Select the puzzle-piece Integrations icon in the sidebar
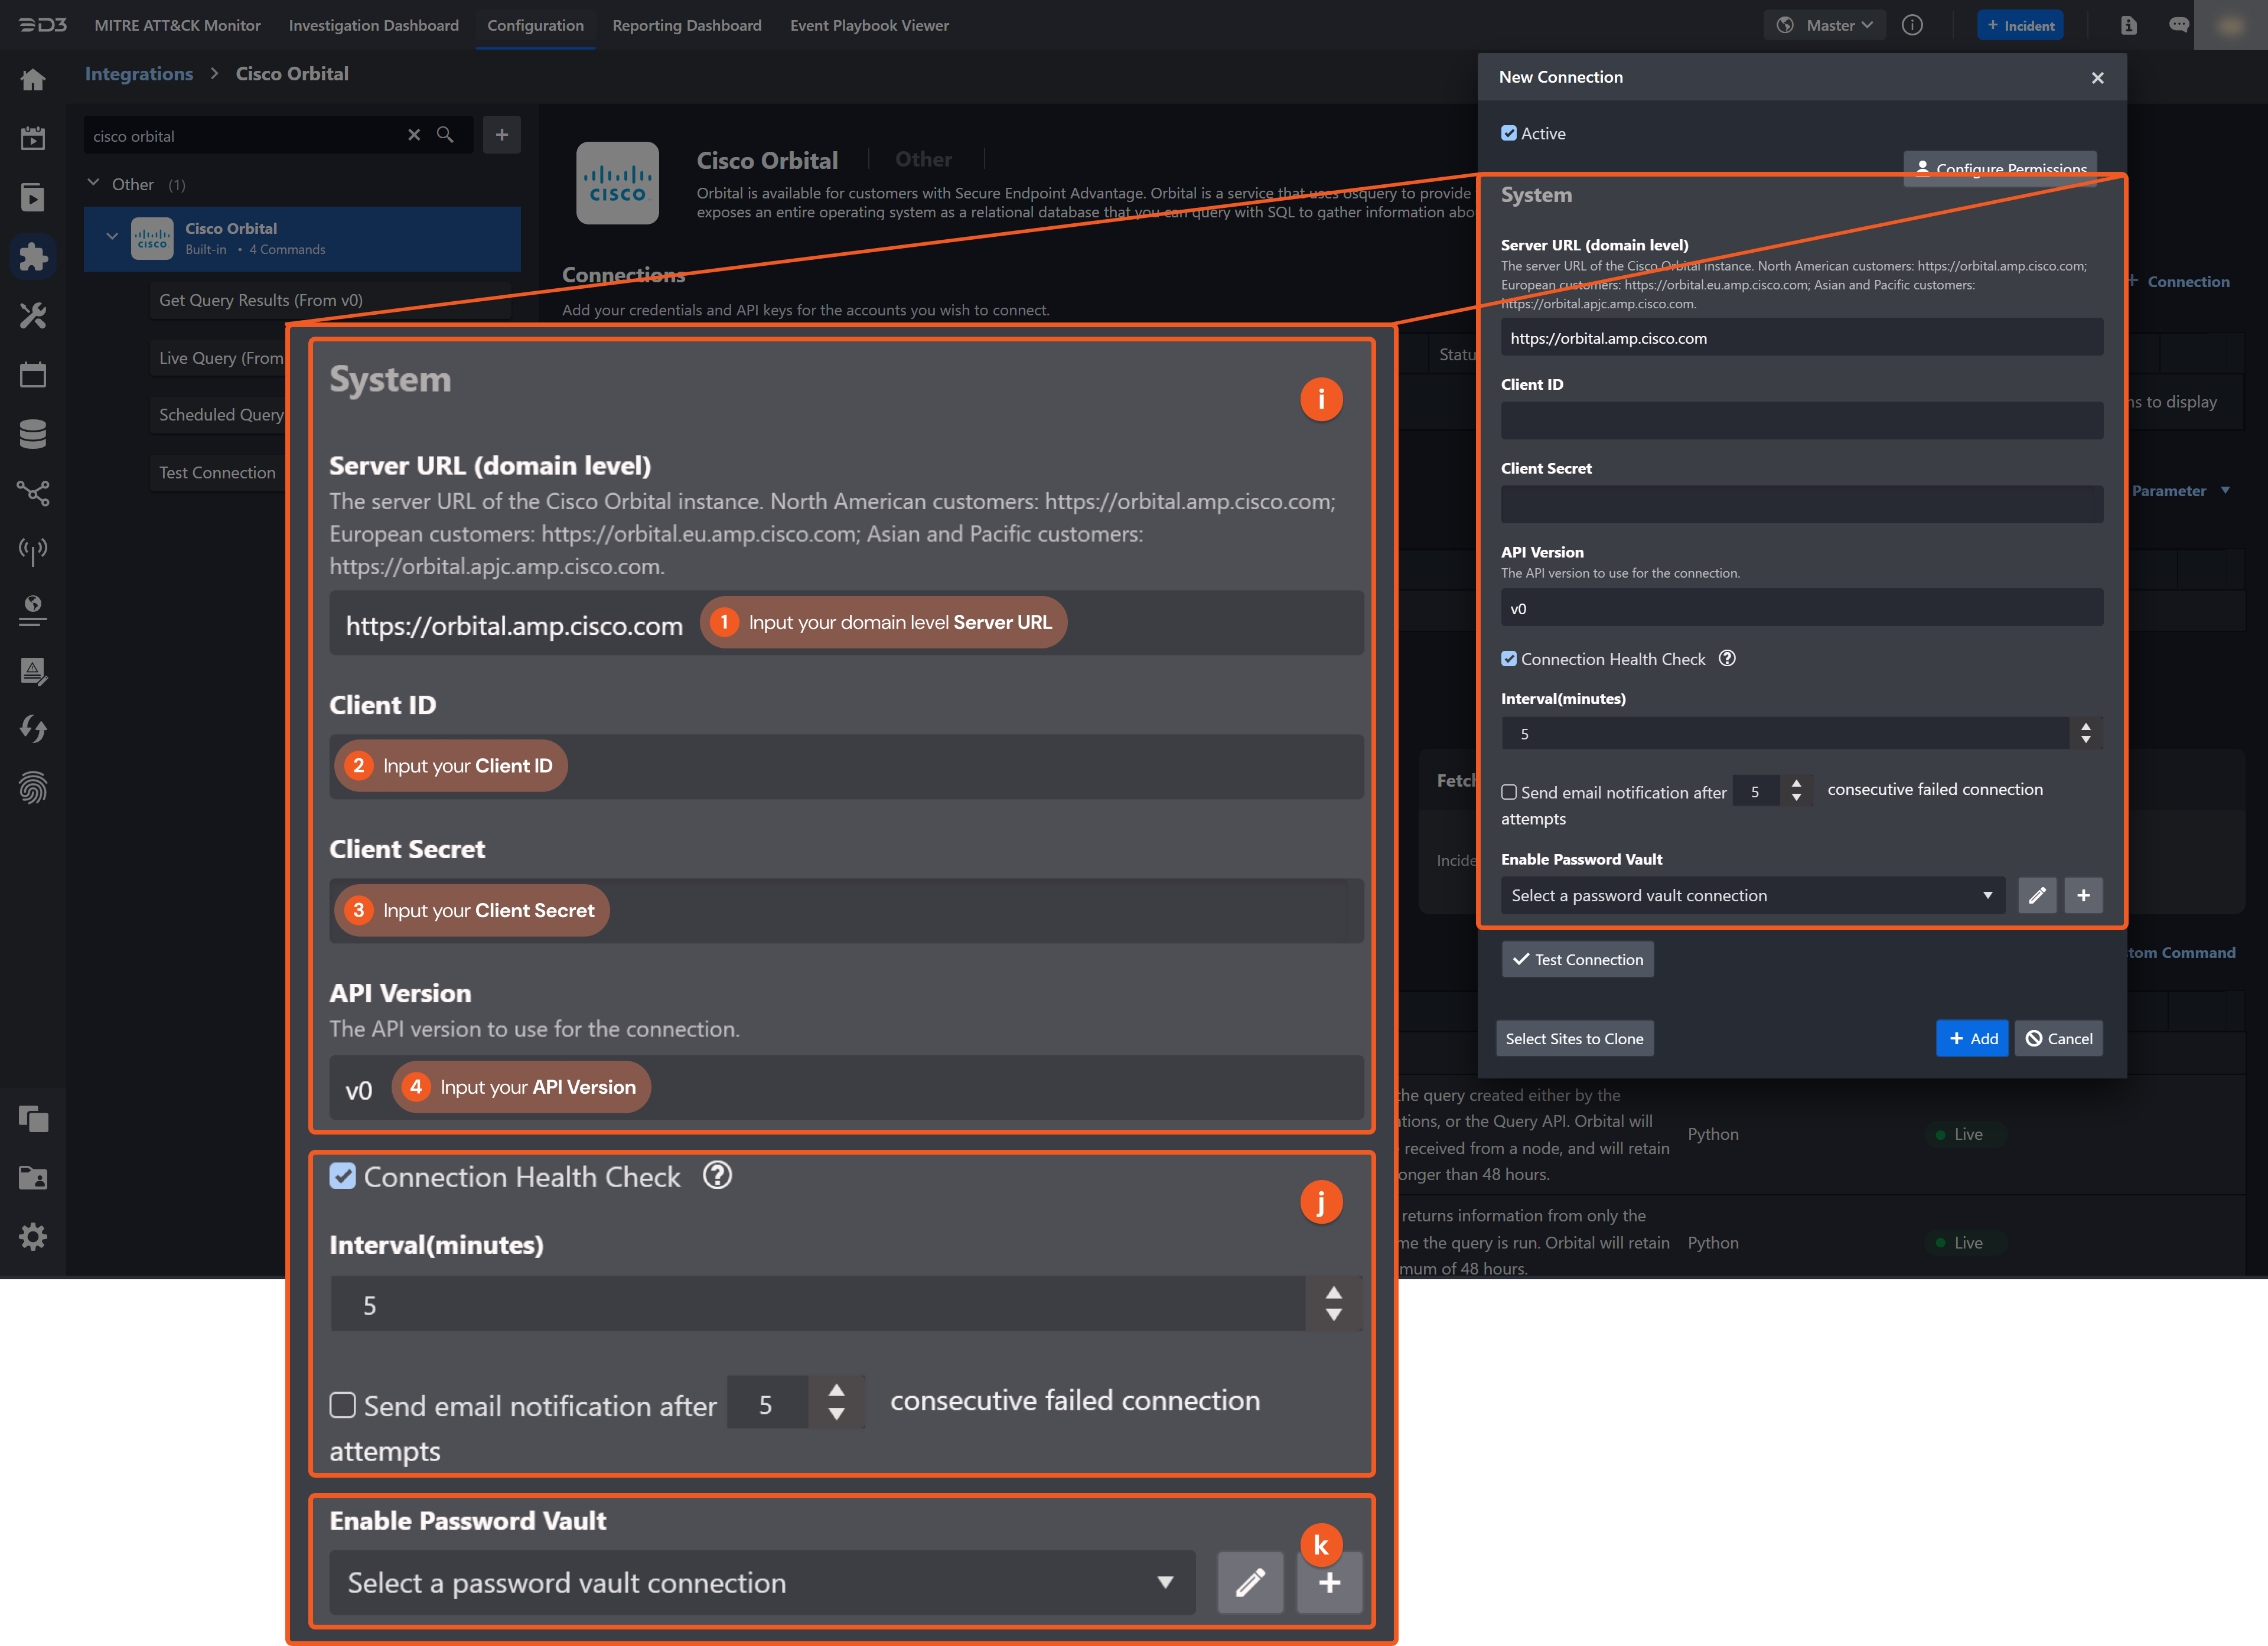 tap(33, 256)
